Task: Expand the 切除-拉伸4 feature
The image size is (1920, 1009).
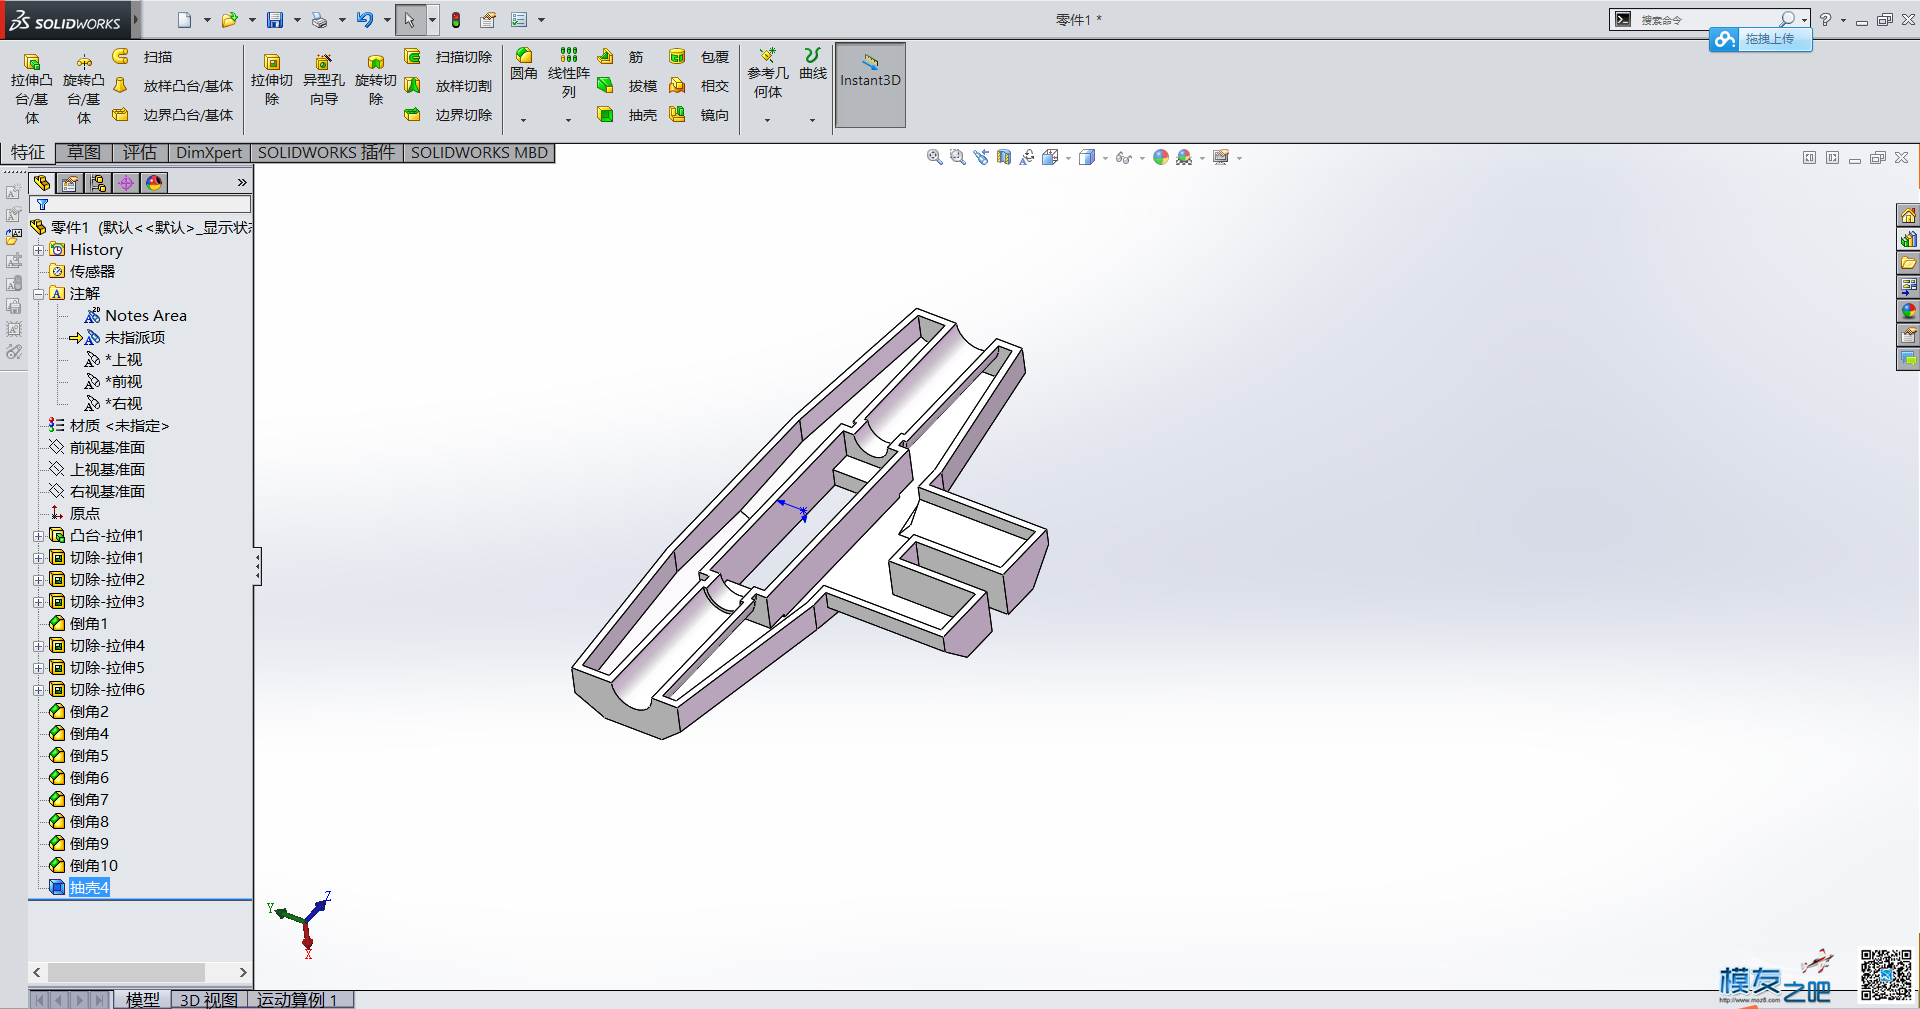Action: click(38, 646)
